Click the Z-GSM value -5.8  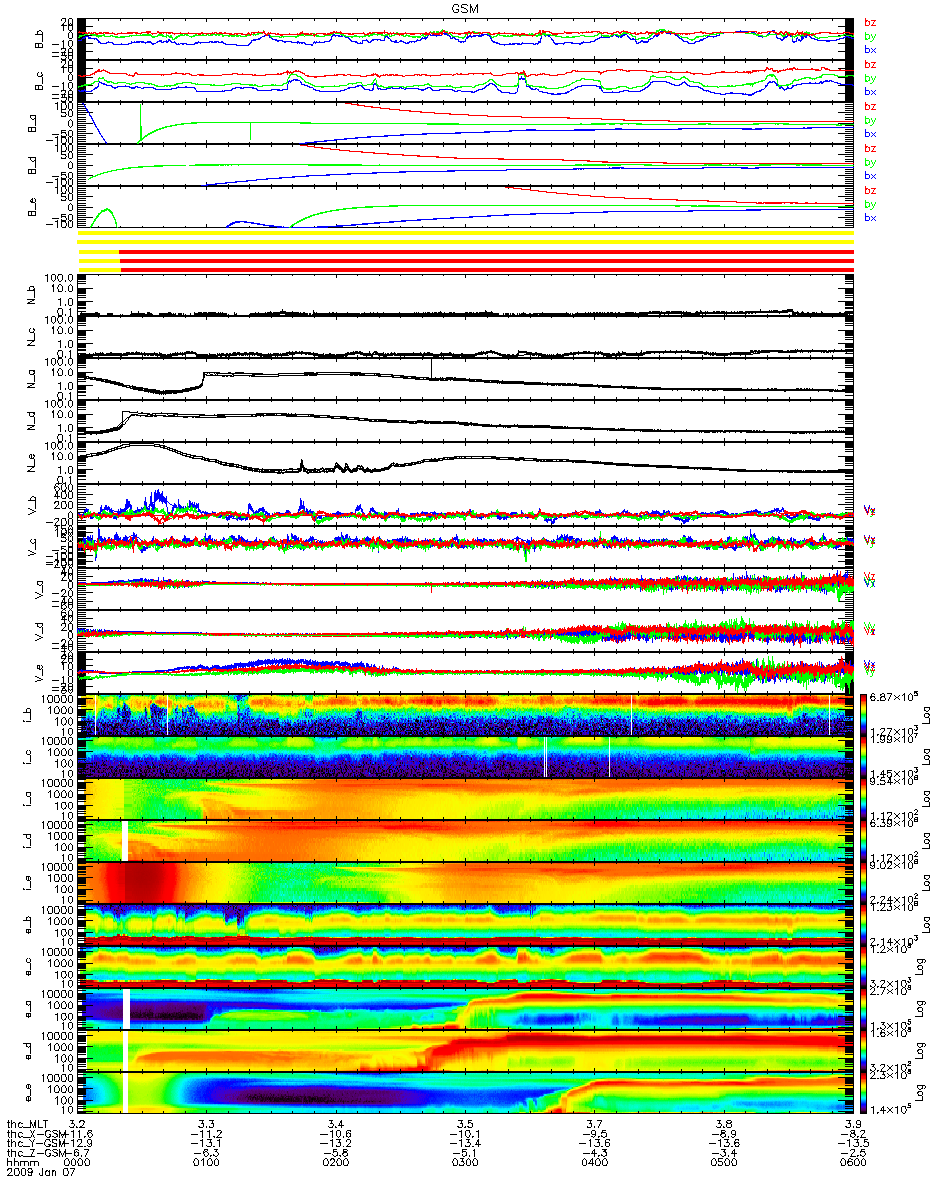[336, 1154]
